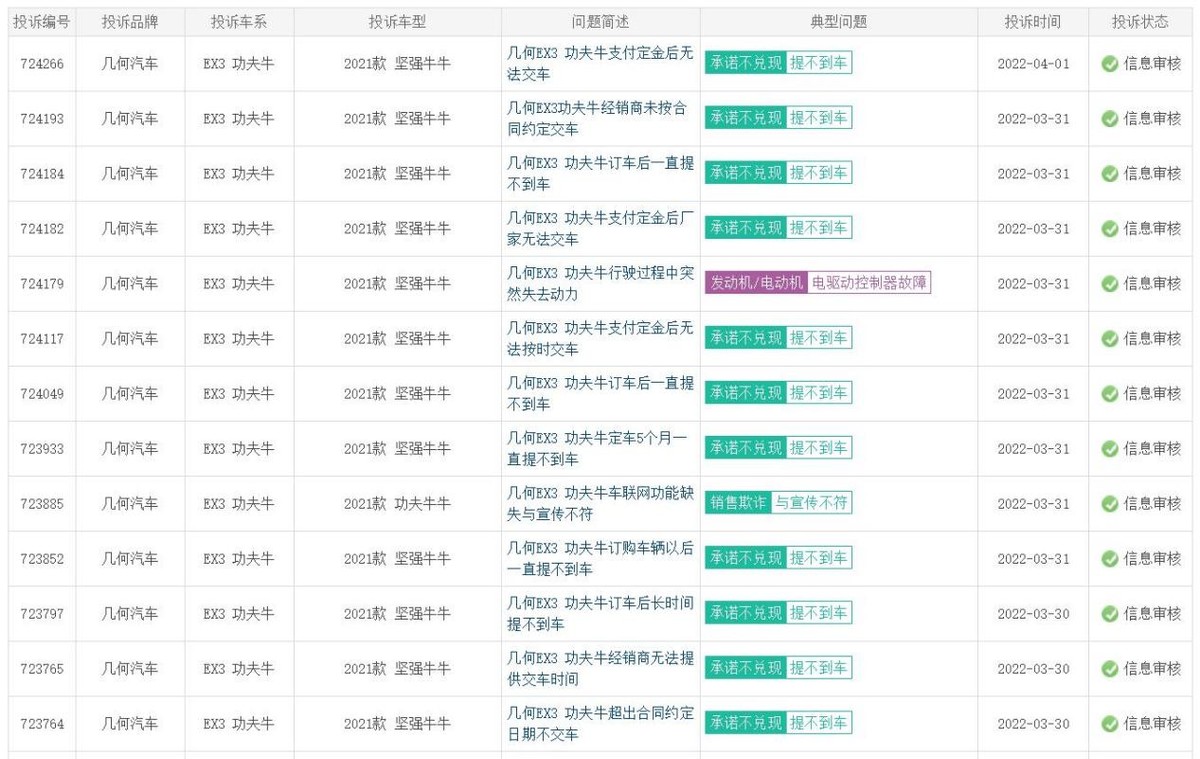Open complaint '几何EX3 功夫牛订车后长时间提不到车'

click(x=600, y=614)
